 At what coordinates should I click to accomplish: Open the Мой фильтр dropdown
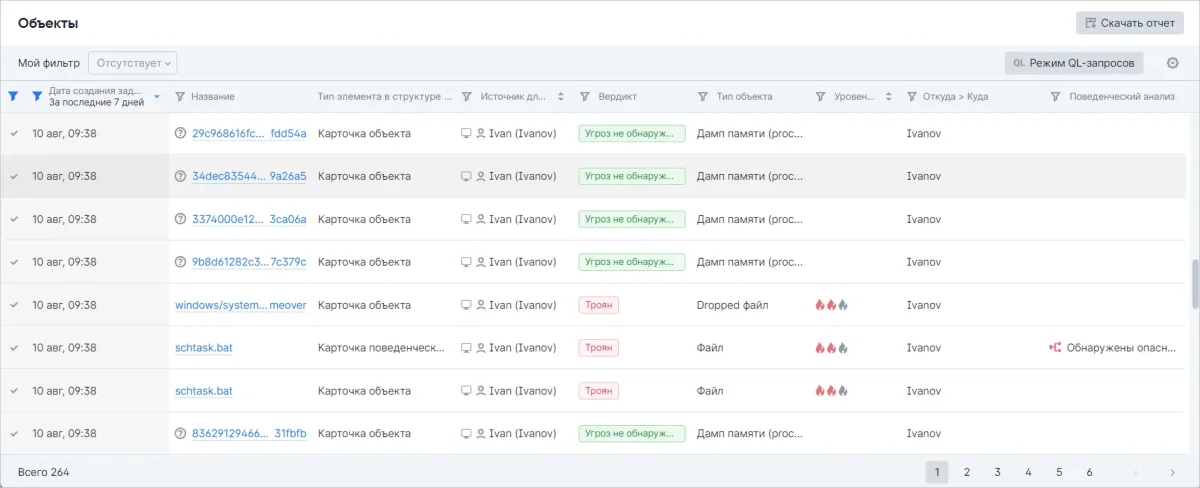[132, 63]
